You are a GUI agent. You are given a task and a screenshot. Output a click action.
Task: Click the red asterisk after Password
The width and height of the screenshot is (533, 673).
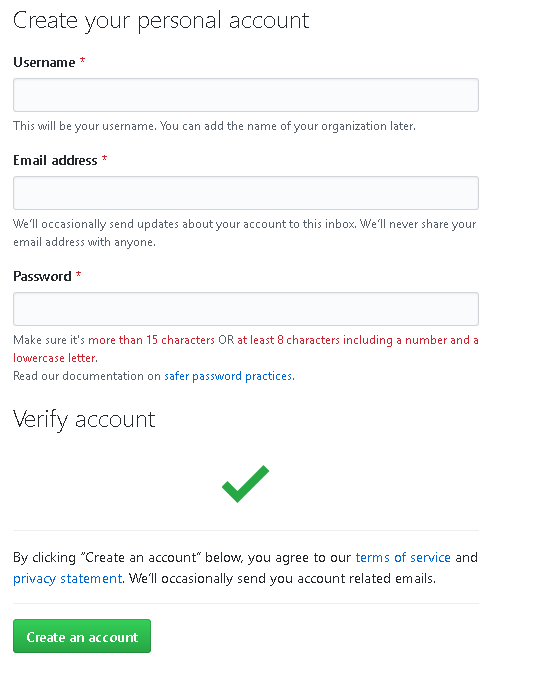(x=79, y=275)
